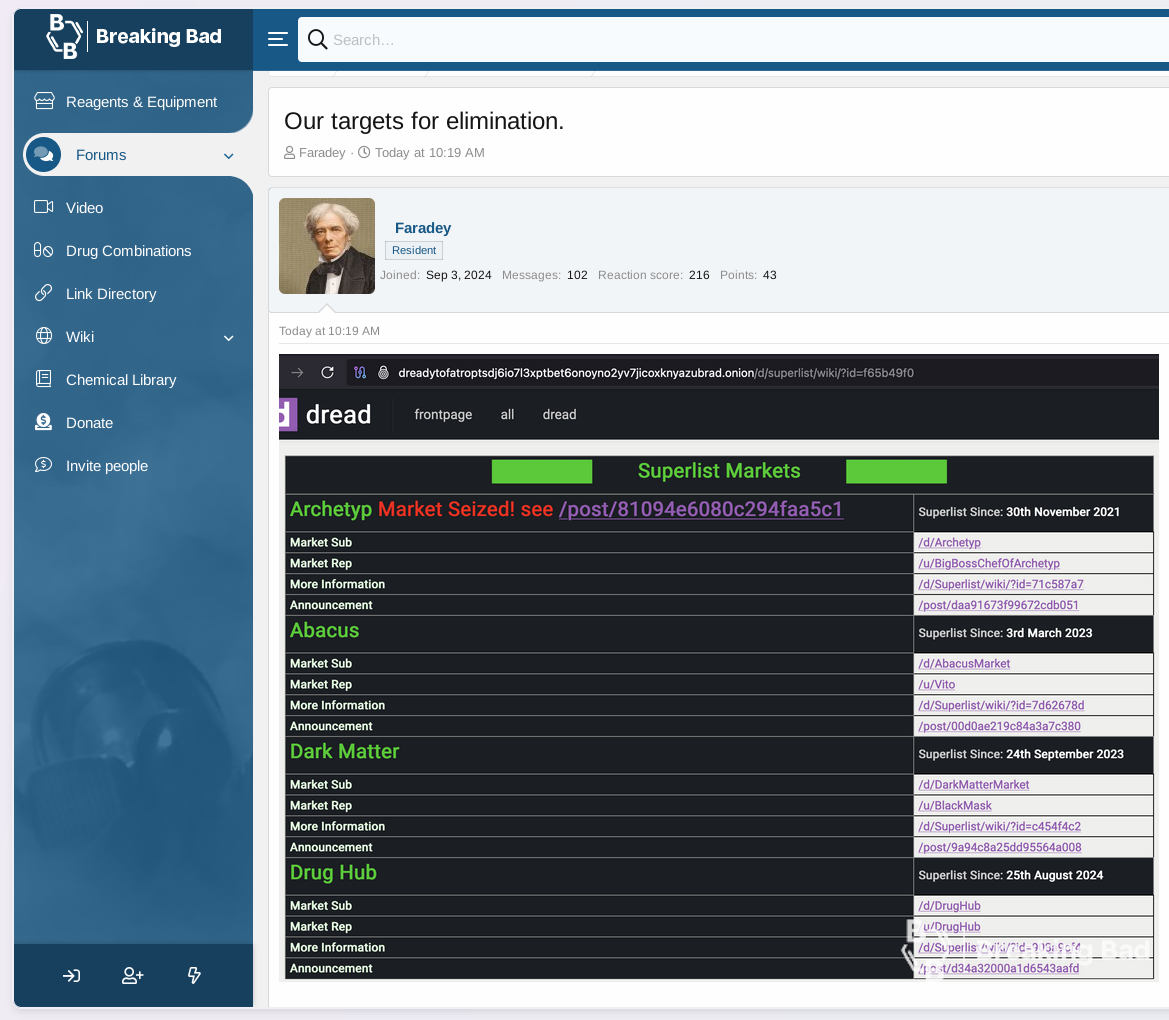Click 'Superlist Since: 3rd March 2023' text
The width and height of the screenshot is (1169, 1020).
pyautogui.click(x=1005, y=633)
